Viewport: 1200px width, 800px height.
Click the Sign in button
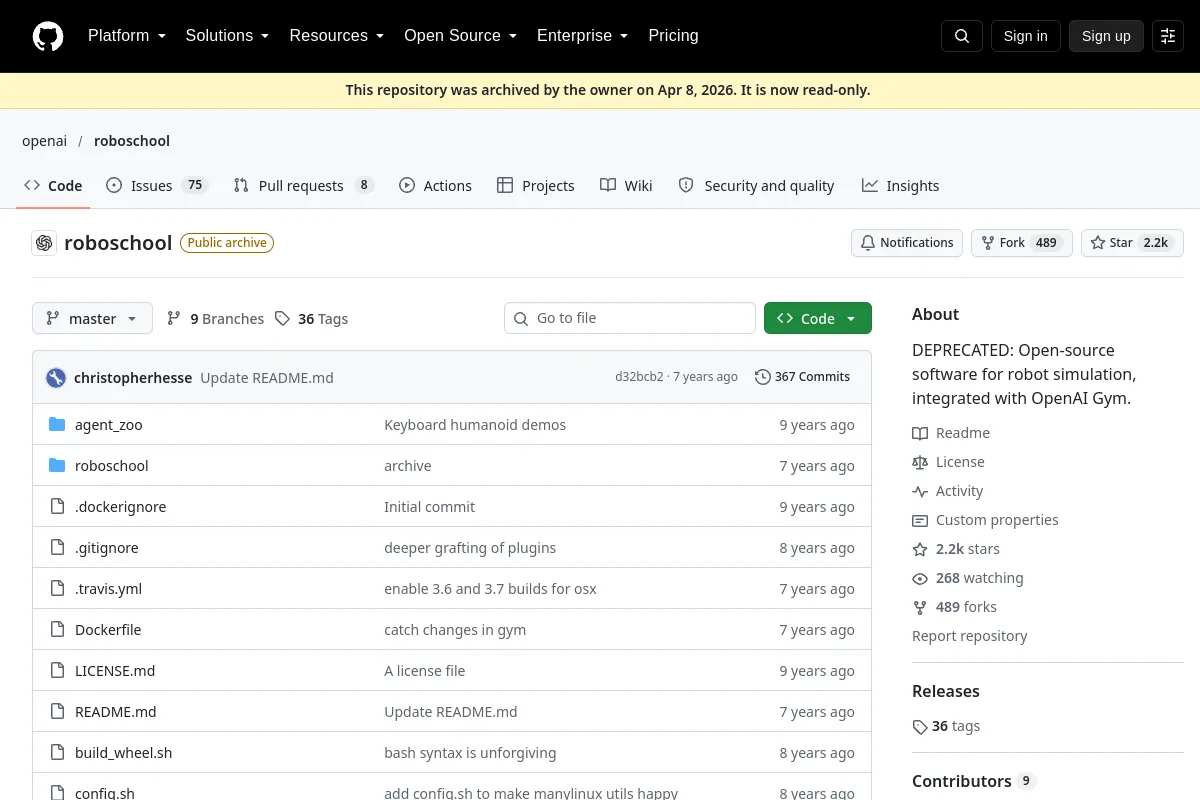click(1026, 36)
